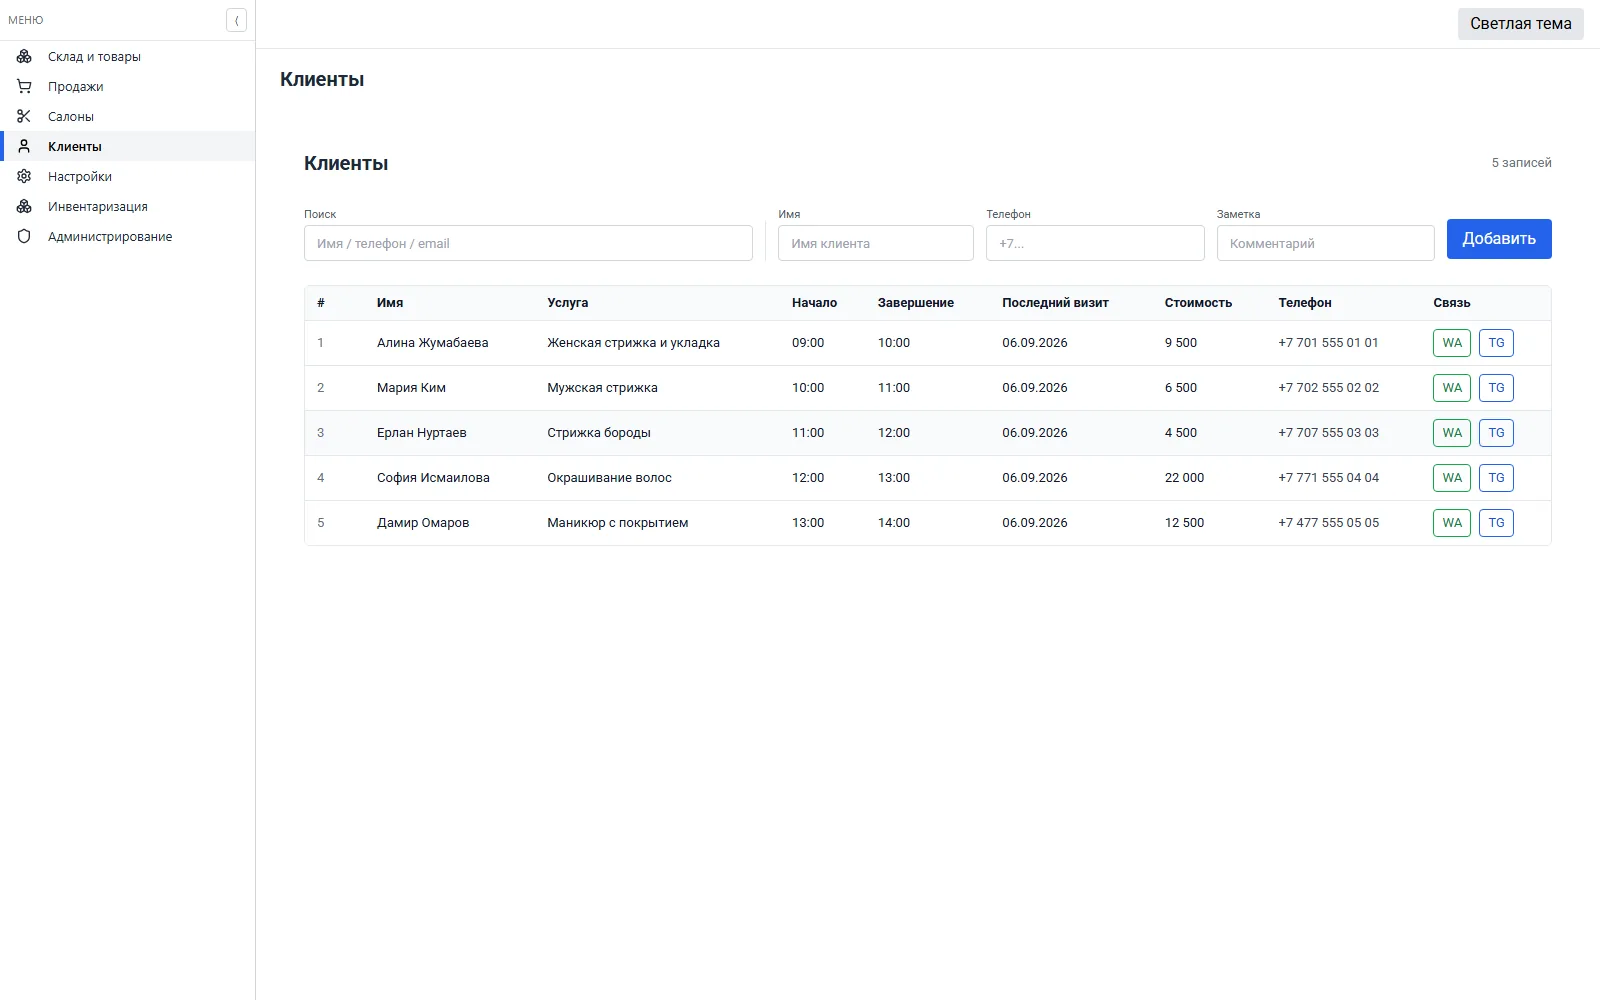Image resolution: width=1600 pixels, height=1000 pixels.
Task: Click the Комментарий note field
Action: click(1326, 243)
